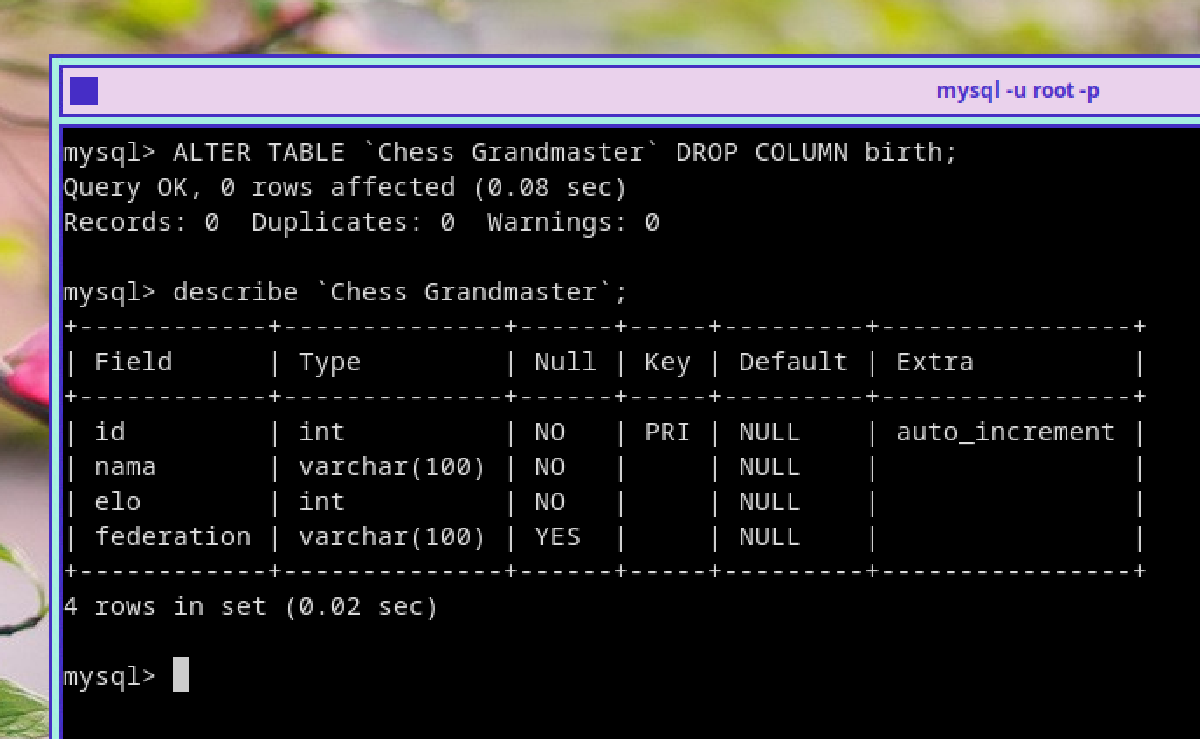This screenshot has width=1200, height=739.
Task: Click NULL default in id row
Action: click(x=769, y=432)
